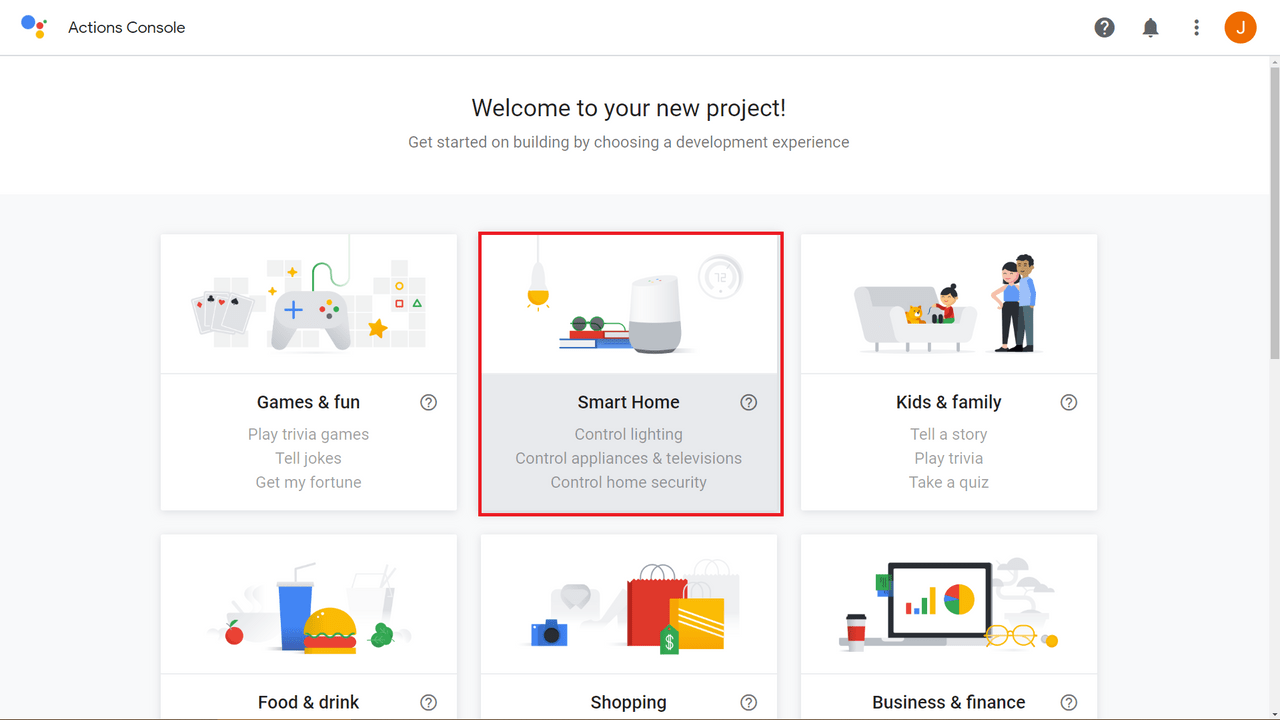This screenshot has width=1280, height=720.
Task: Open the three-dot more options menu
Action: (1196, 28)
